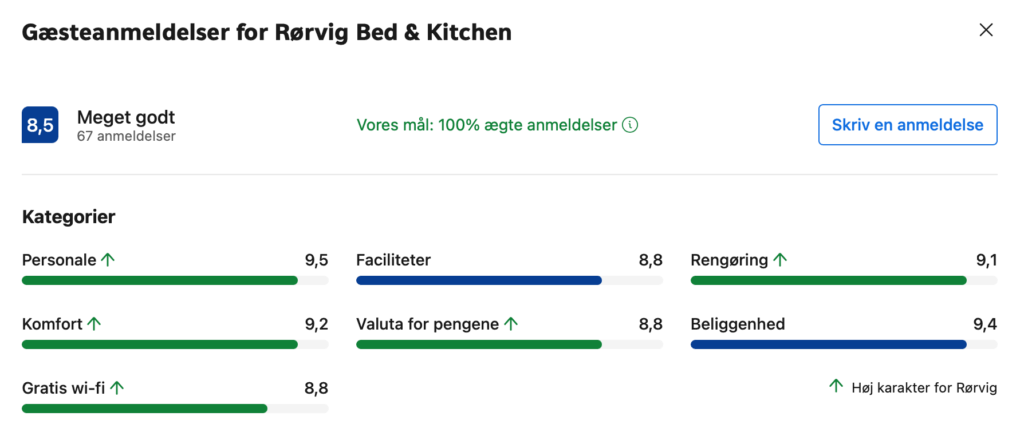Image resolution: width=1024 pixels, height=436 pixels.
Task: Click the green arrow next to Personale
Action: pyautogui.click(x=108, y=260)
